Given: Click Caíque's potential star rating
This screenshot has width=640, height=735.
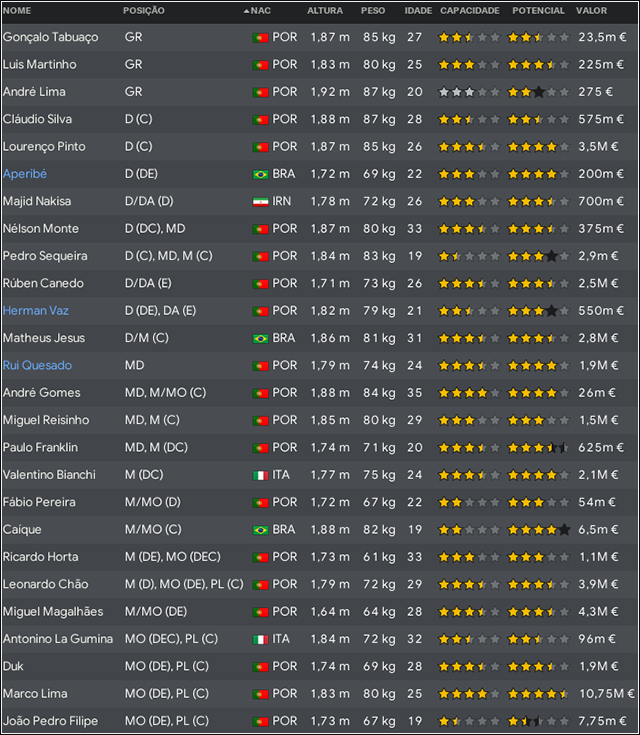Looking at the screenshot, I should 539,530.
